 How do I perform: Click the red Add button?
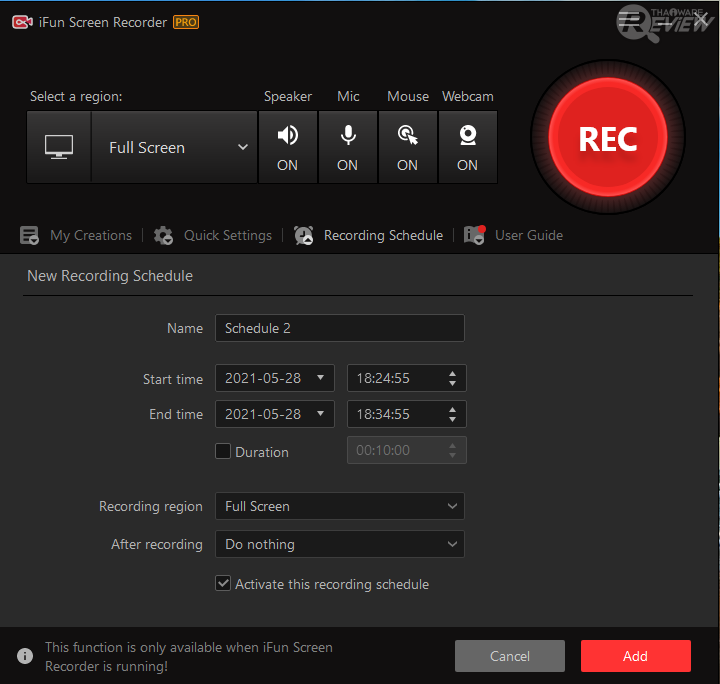[636, 656]
